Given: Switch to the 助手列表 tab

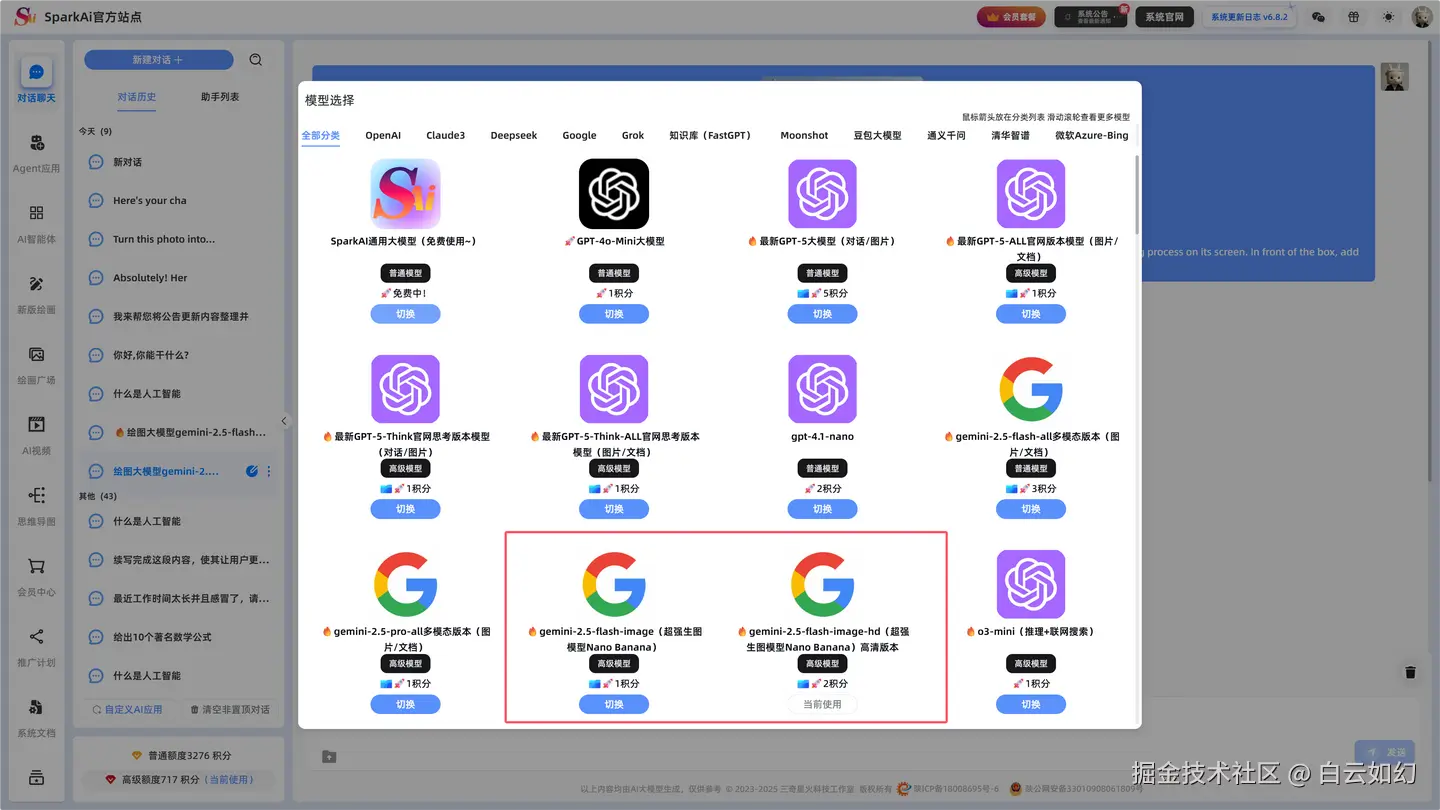Looking at the screenshot, I should (x=220, y=97).
